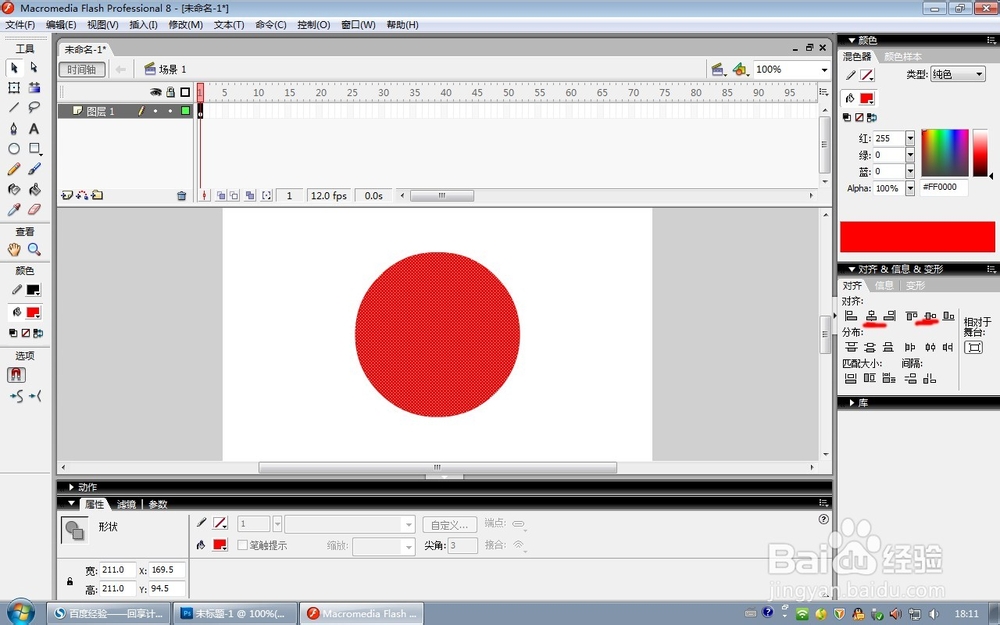Click the Insert Layer Folder icon
Viewport: 1000px width, 625px height.
tap(97, 196)
